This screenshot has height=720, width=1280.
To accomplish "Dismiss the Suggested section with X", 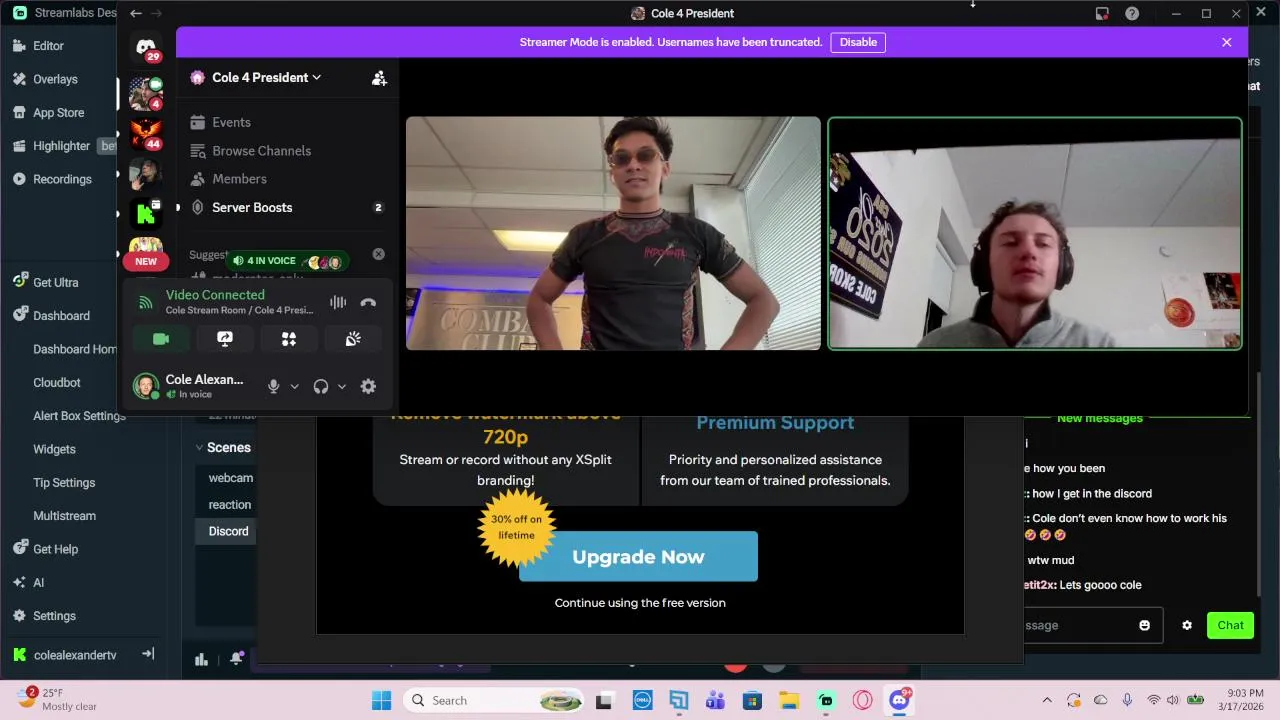I will (379, 254).
